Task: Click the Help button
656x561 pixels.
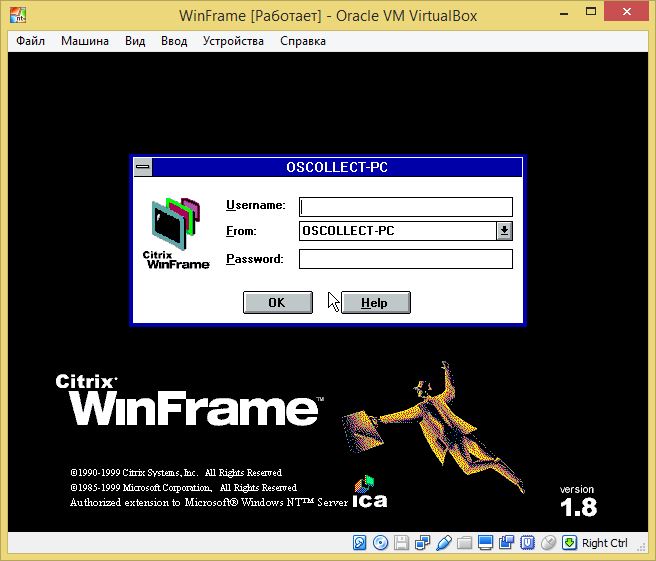Action: pyautogui.click(x=376, y=302)
